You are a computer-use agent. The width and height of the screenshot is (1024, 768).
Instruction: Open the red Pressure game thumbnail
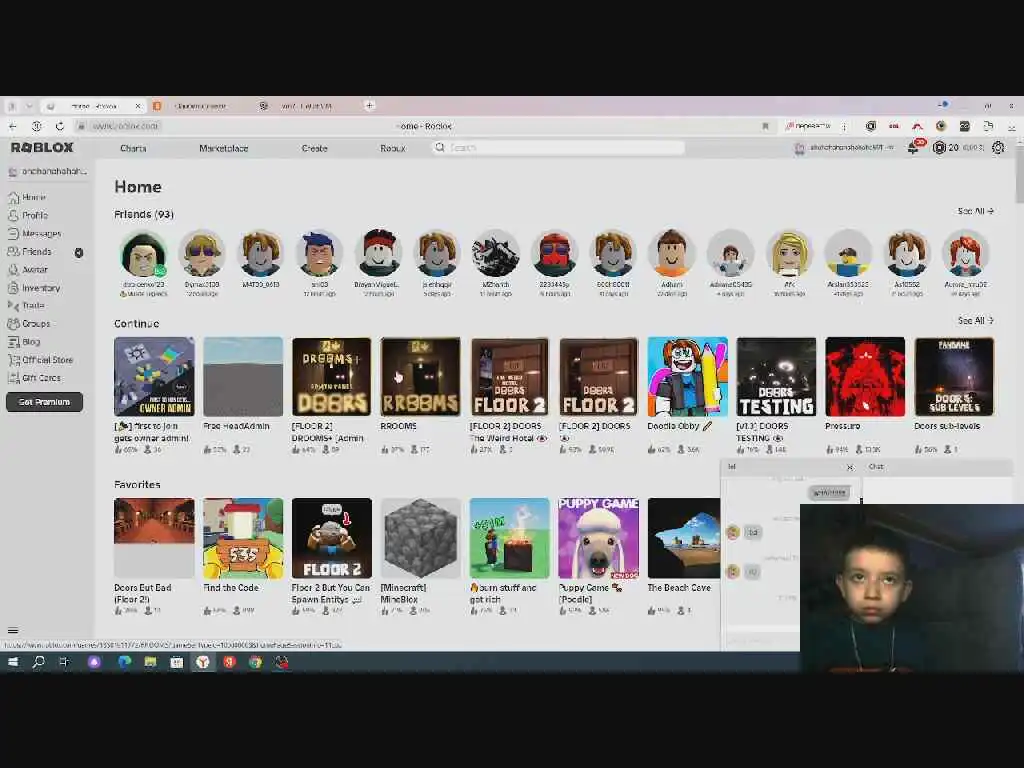coord(865,376)
